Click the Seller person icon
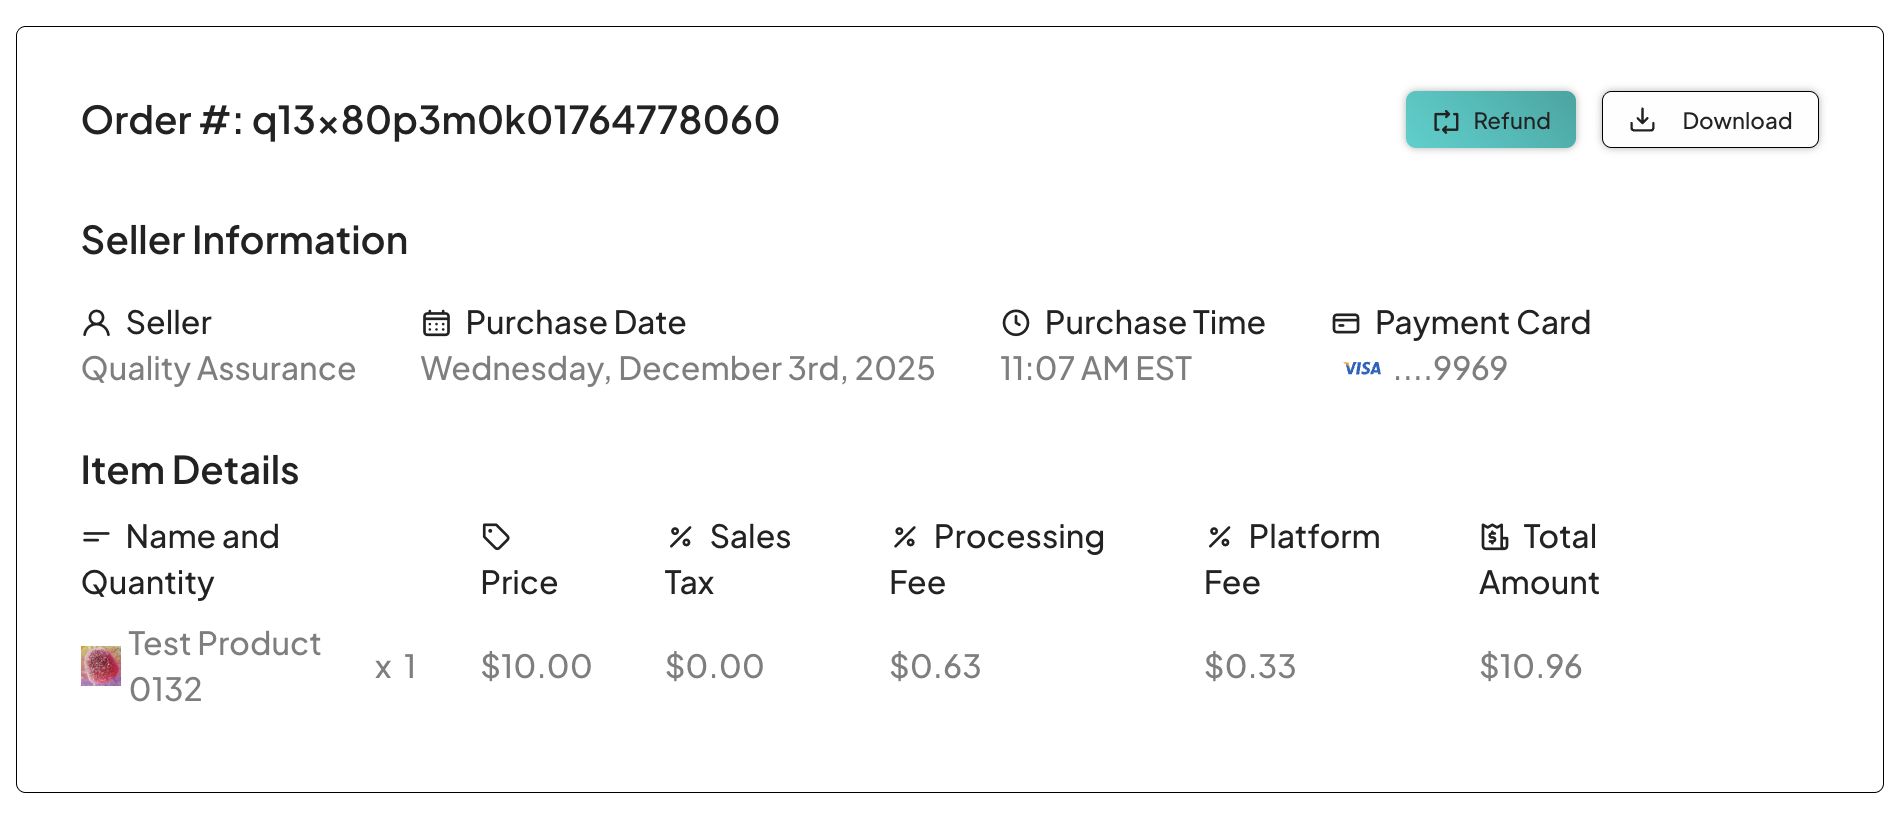 [x=96, y=323]
